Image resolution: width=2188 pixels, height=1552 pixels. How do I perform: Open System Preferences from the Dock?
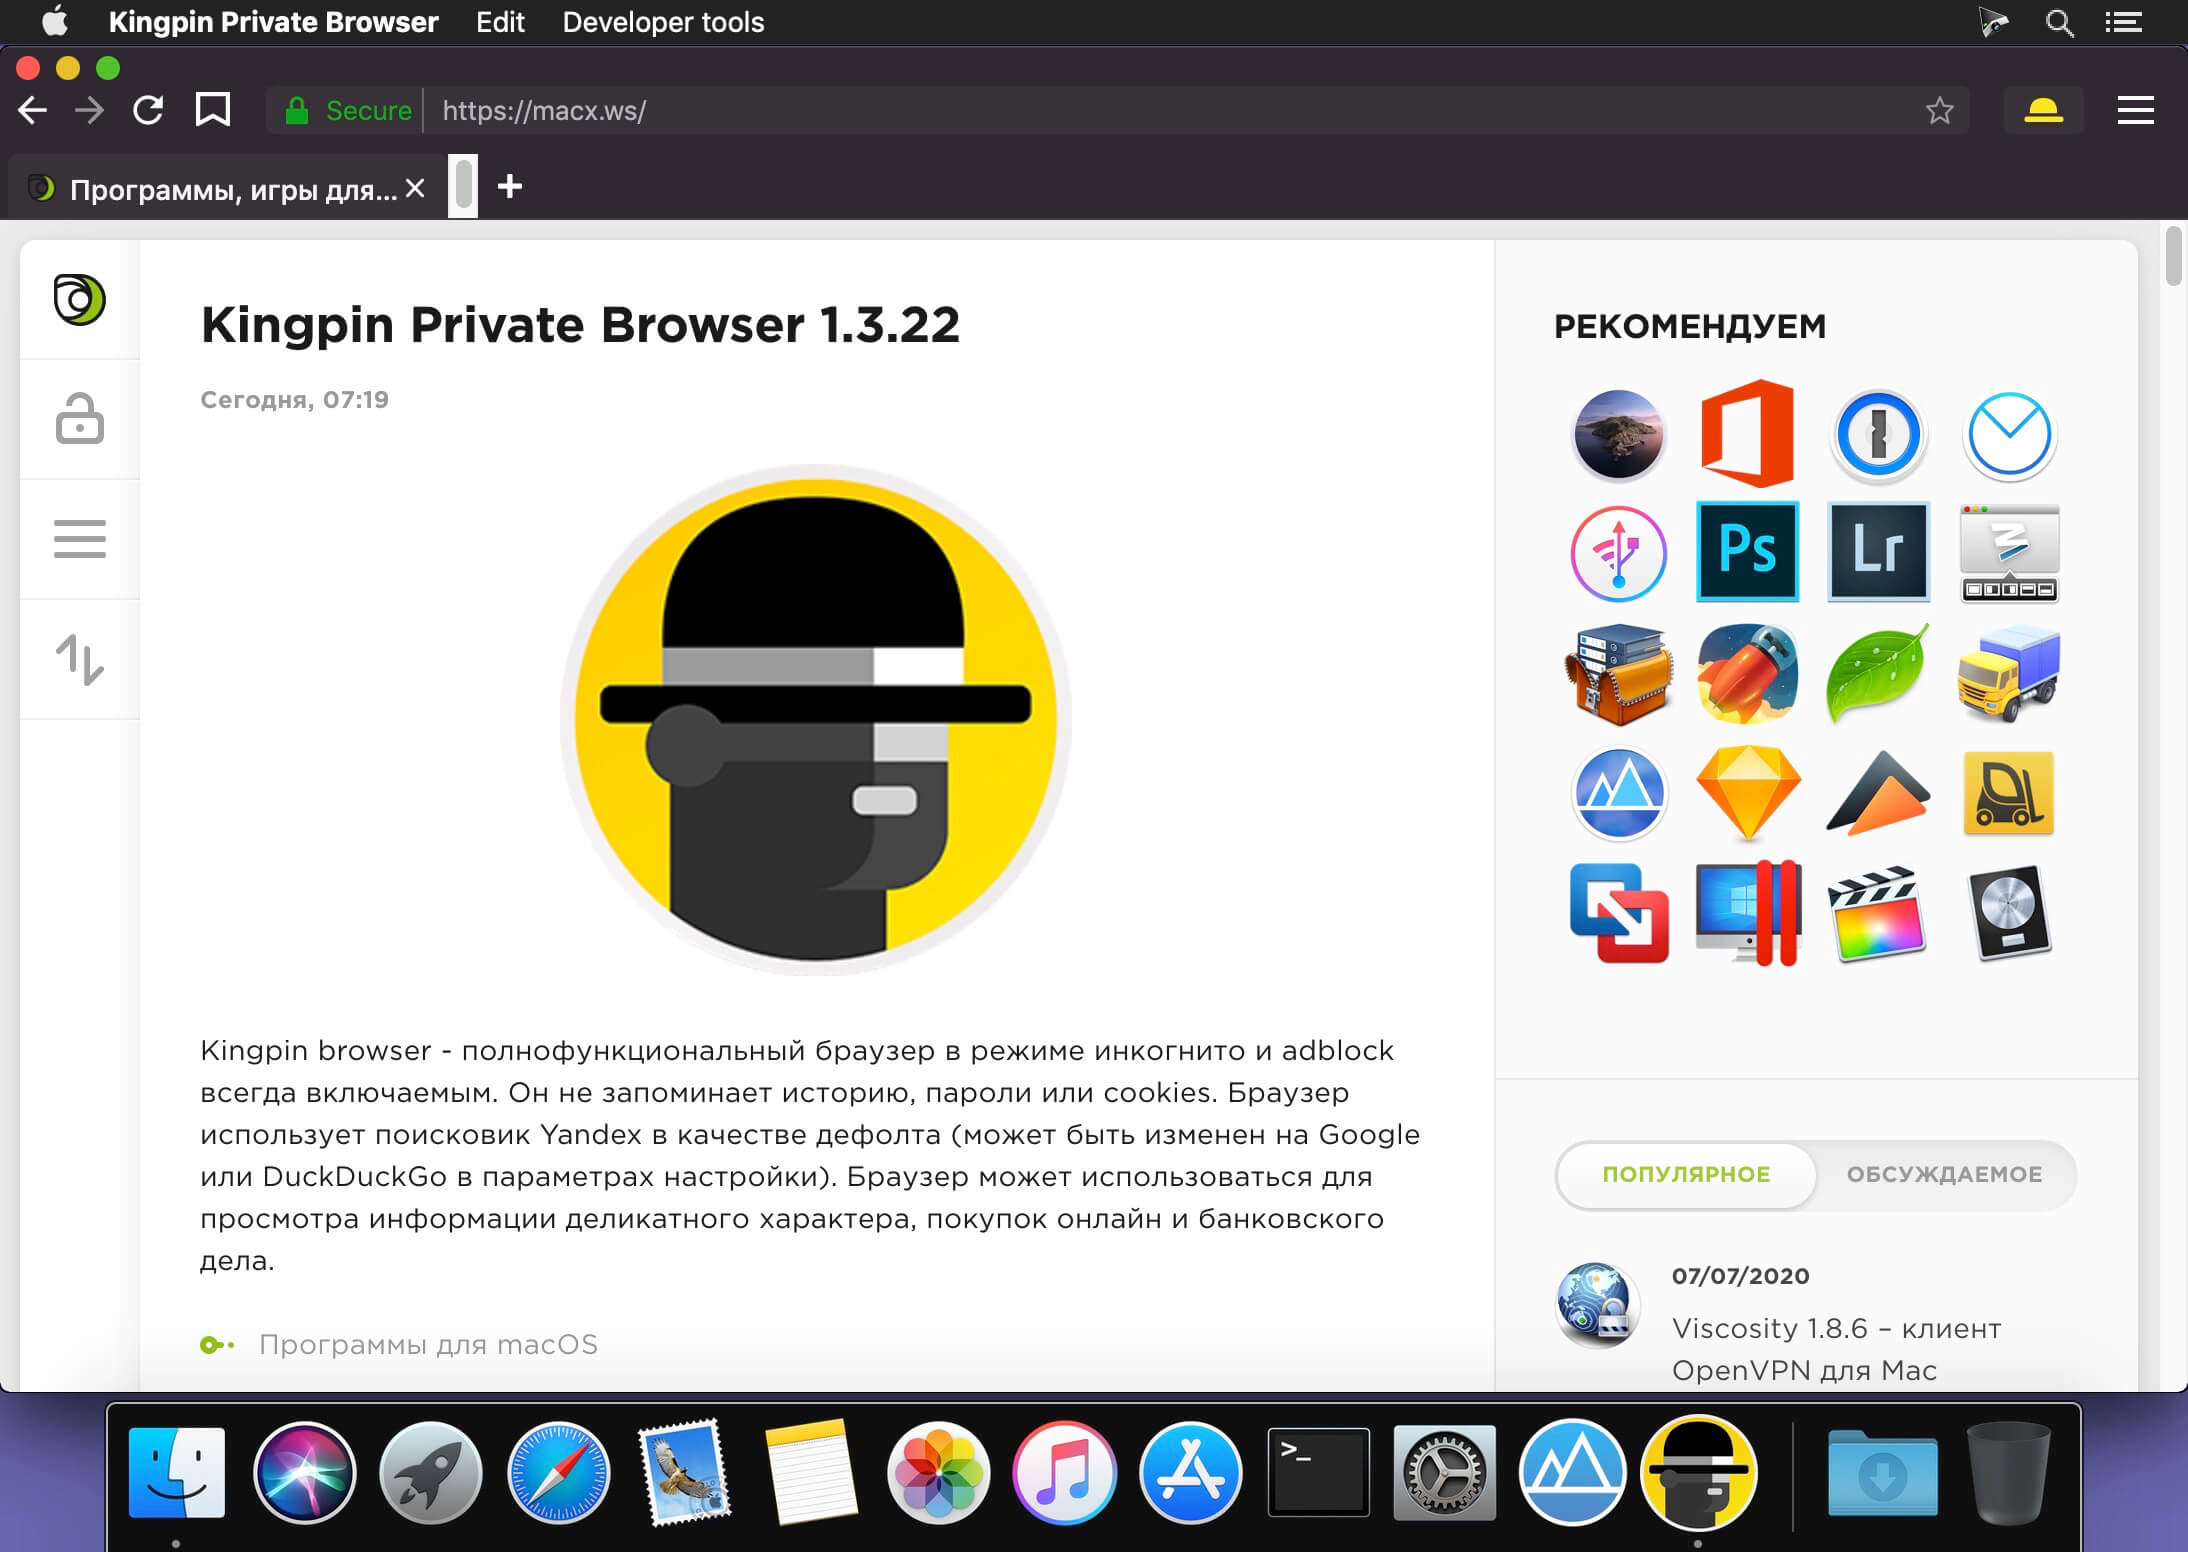coord(1444,1473)
